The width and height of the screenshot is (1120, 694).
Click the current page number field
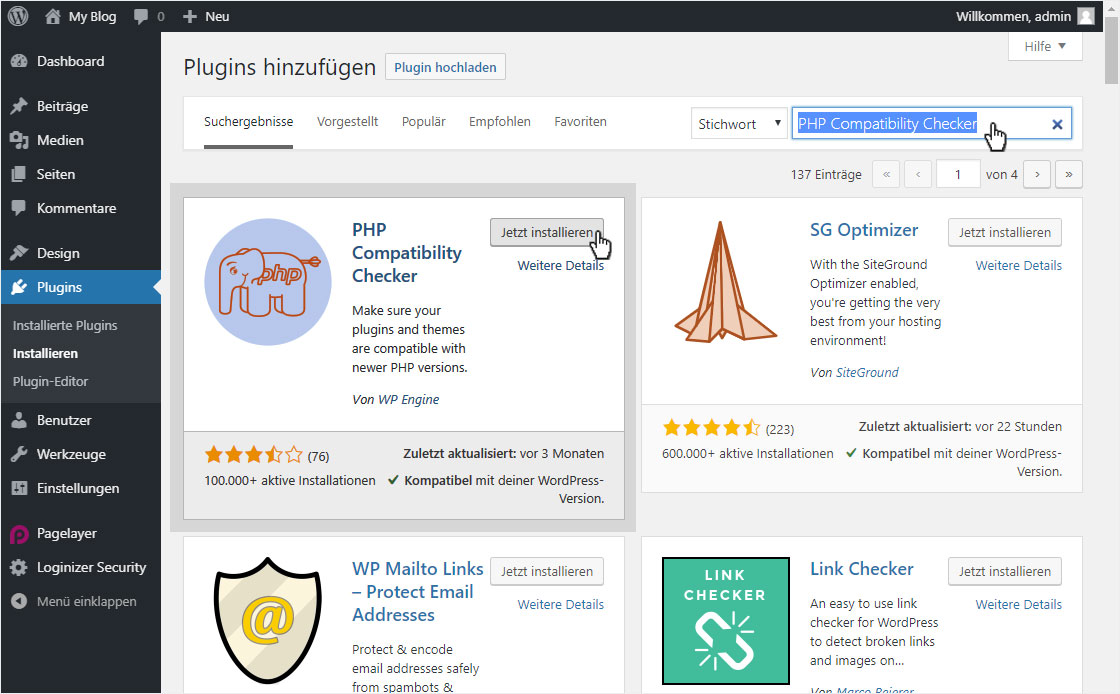[958, 174]
